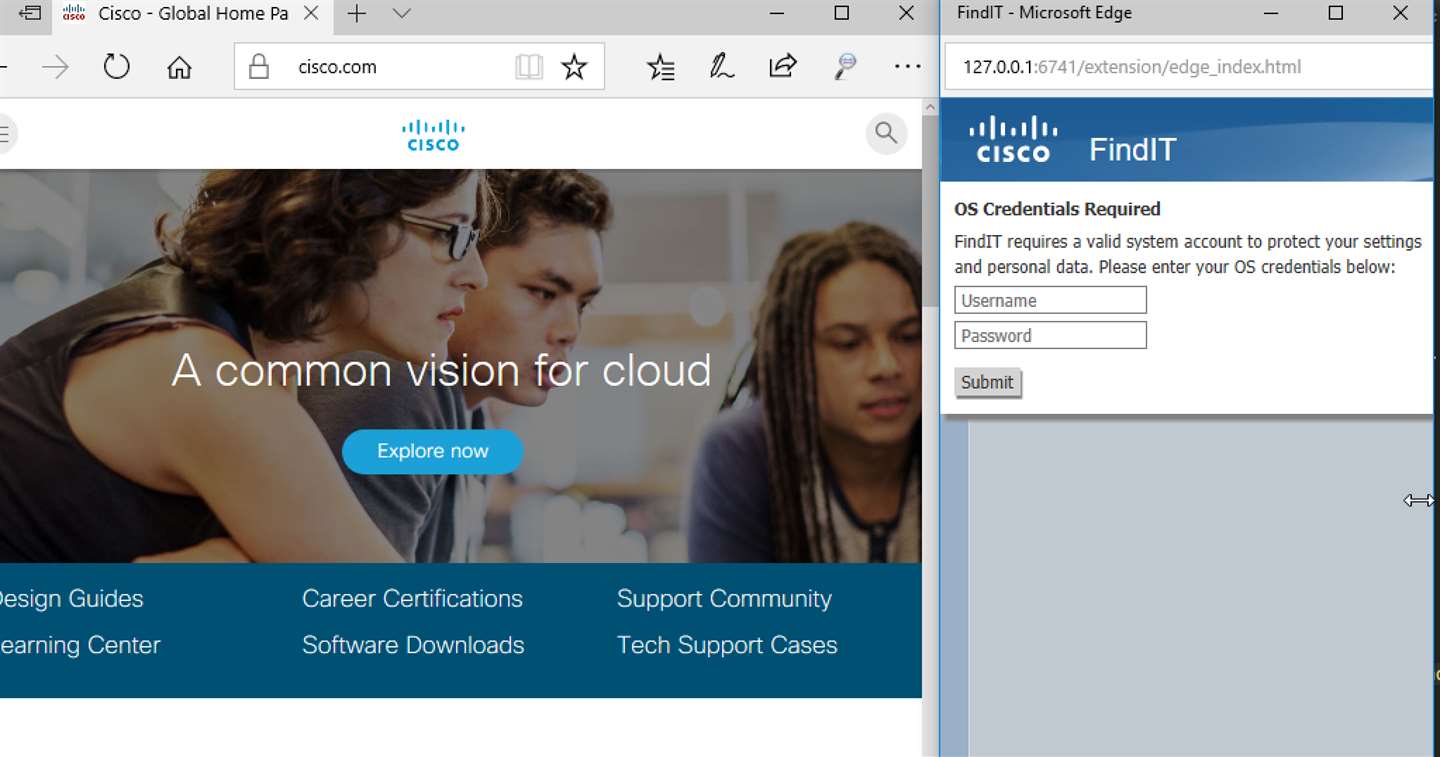Show tab previews dropdown arrow

(x=402, y=13)
